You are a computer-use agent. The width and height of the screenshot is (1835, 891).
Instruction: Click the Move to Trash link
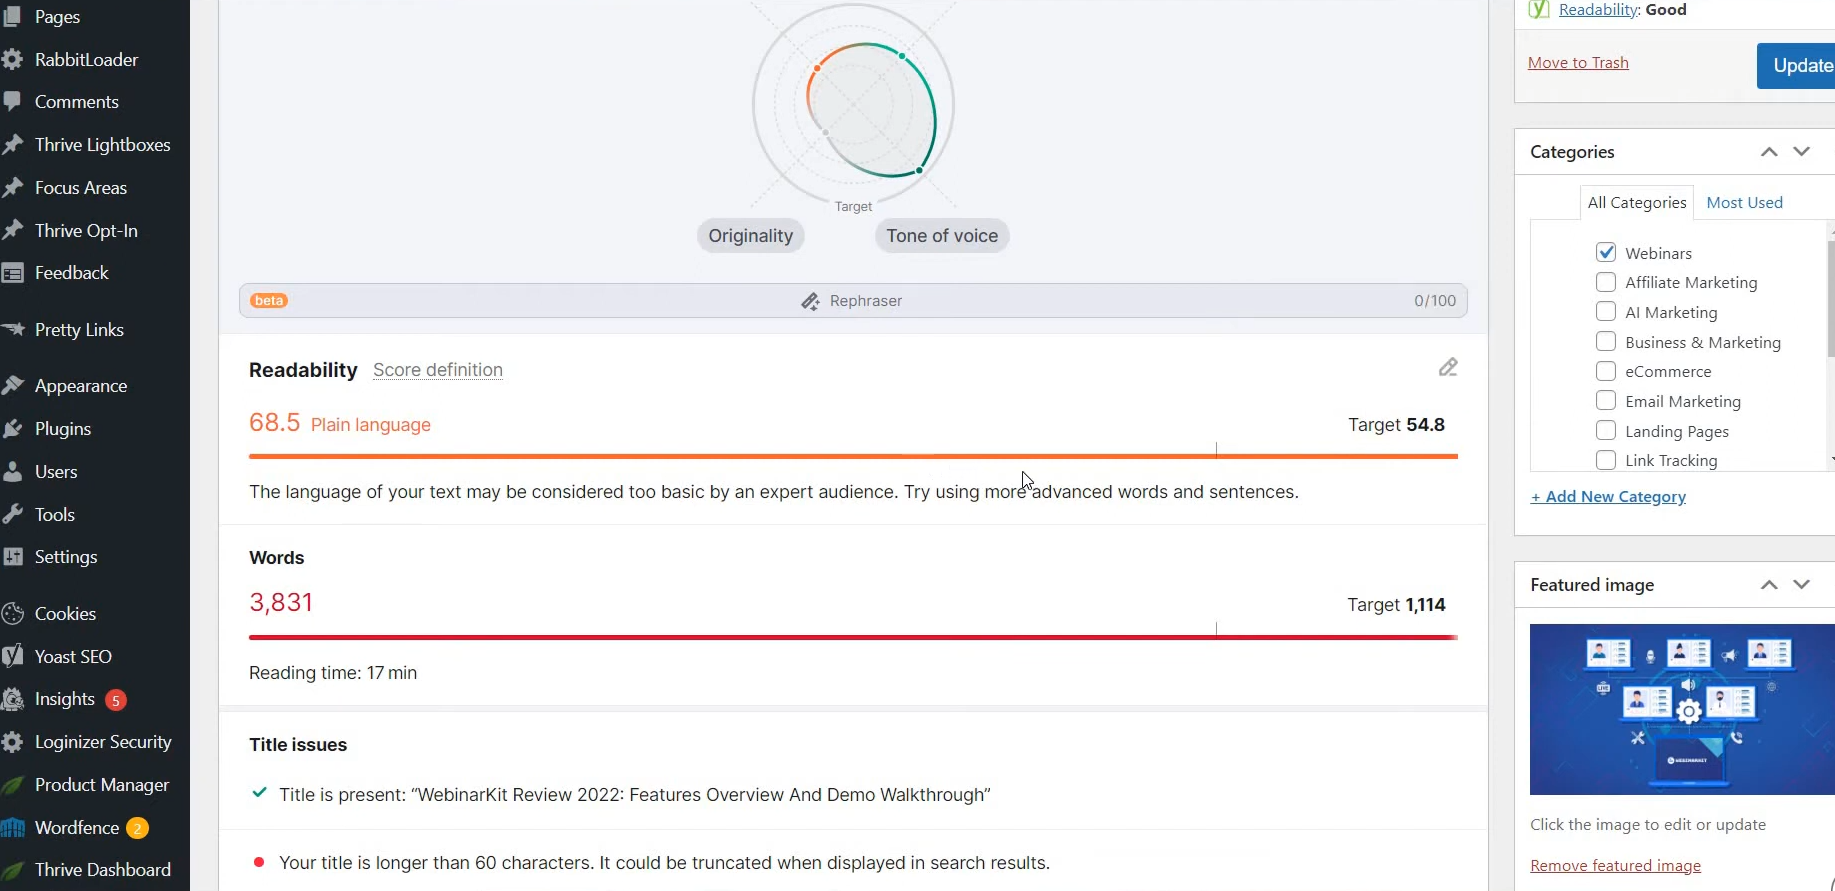point(1578,63)
